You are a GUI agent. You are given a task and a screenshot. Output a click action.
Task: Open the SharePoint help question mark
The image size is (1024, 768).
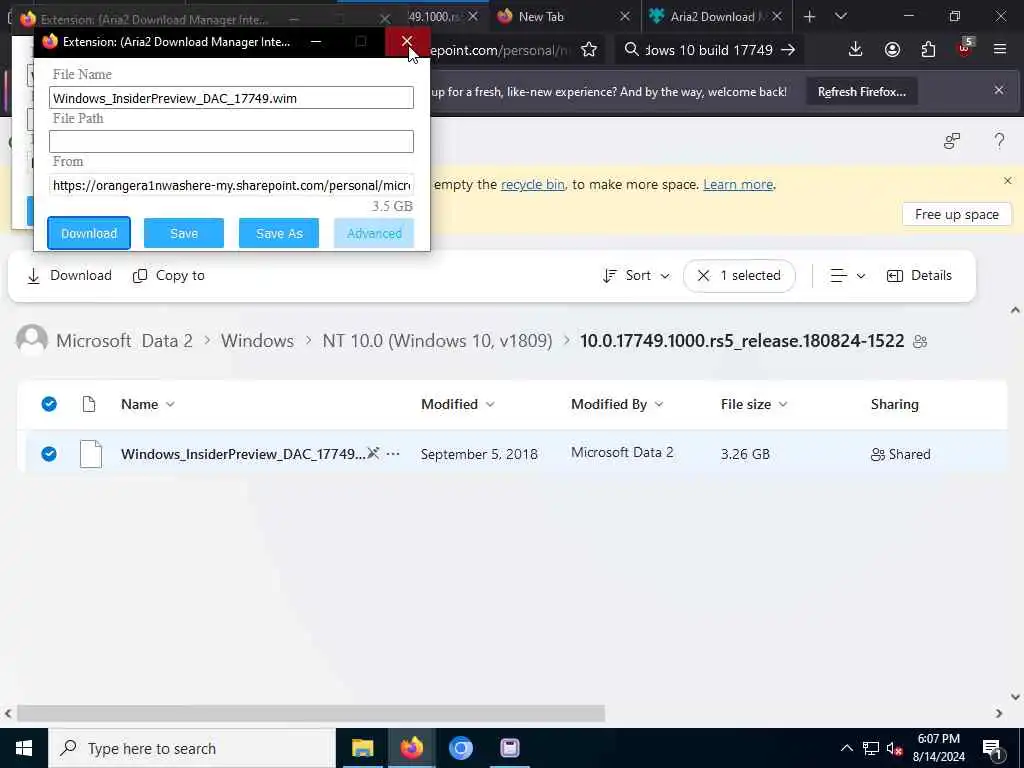(x=999, y=140)
